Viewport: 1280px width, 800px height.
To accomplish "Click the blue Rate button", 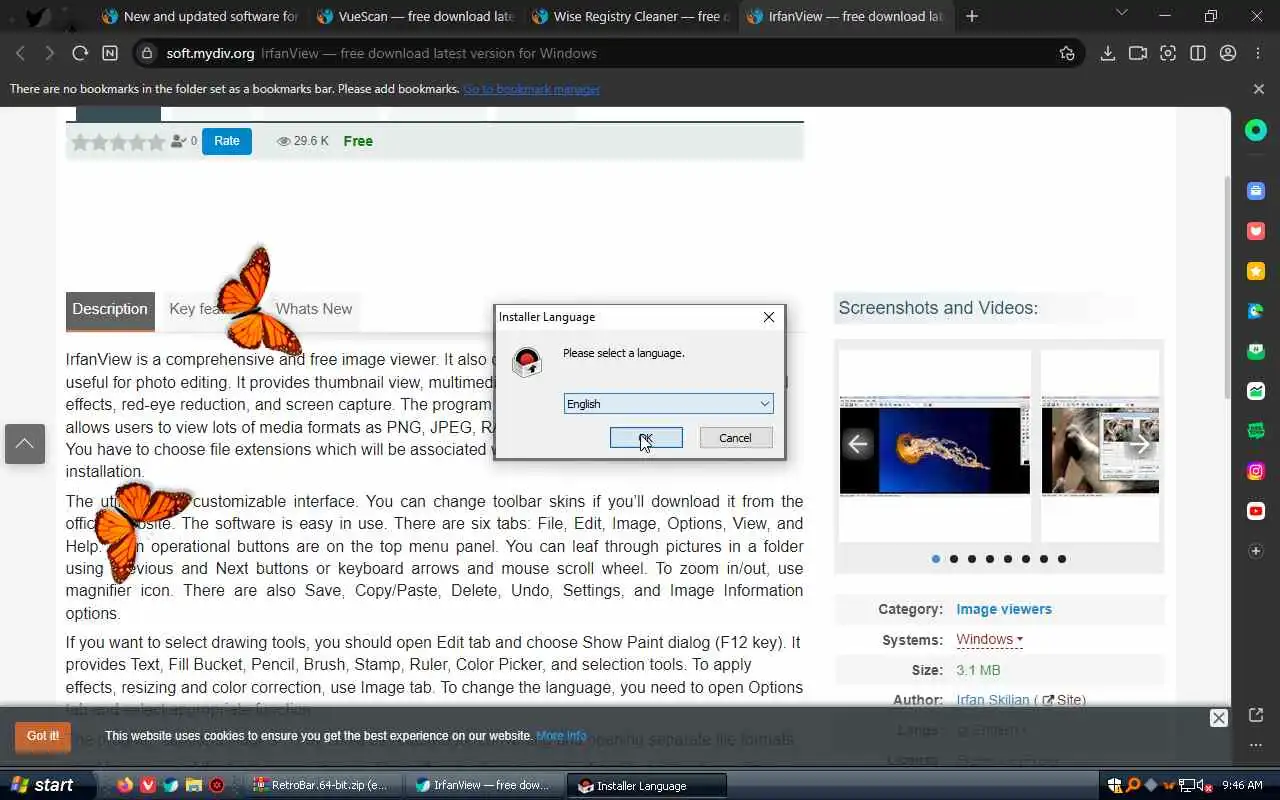I will [x=227, y=141].
